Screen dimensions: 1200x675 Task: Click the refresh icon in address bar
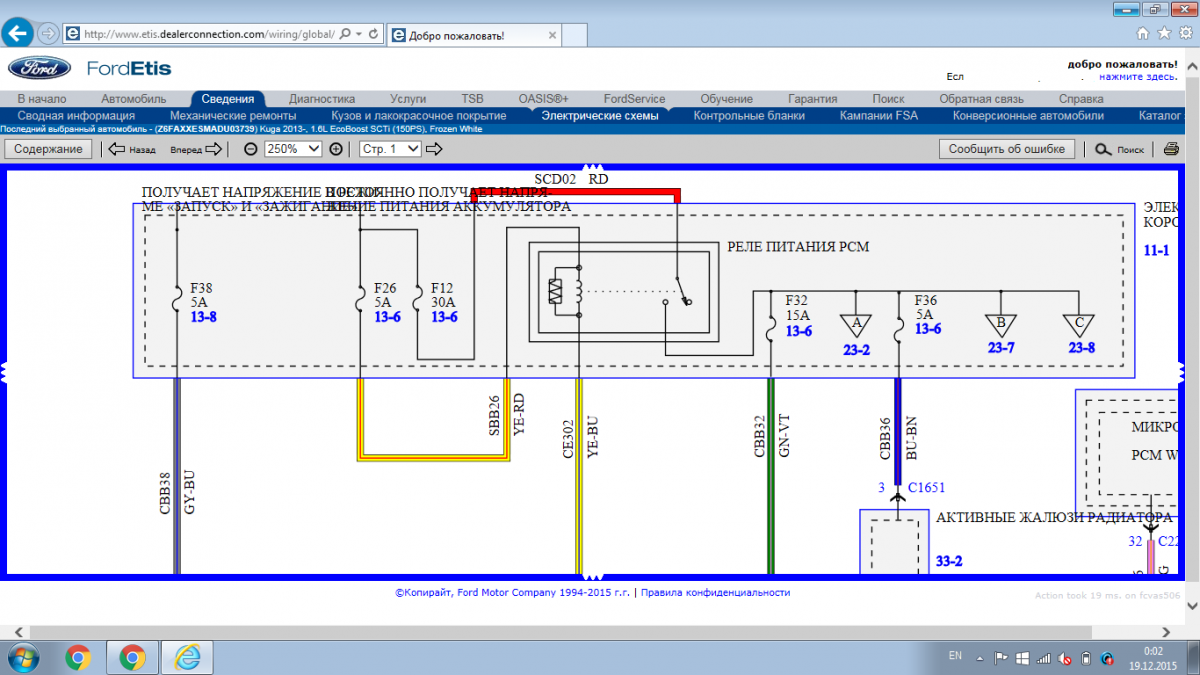[374, 34]
